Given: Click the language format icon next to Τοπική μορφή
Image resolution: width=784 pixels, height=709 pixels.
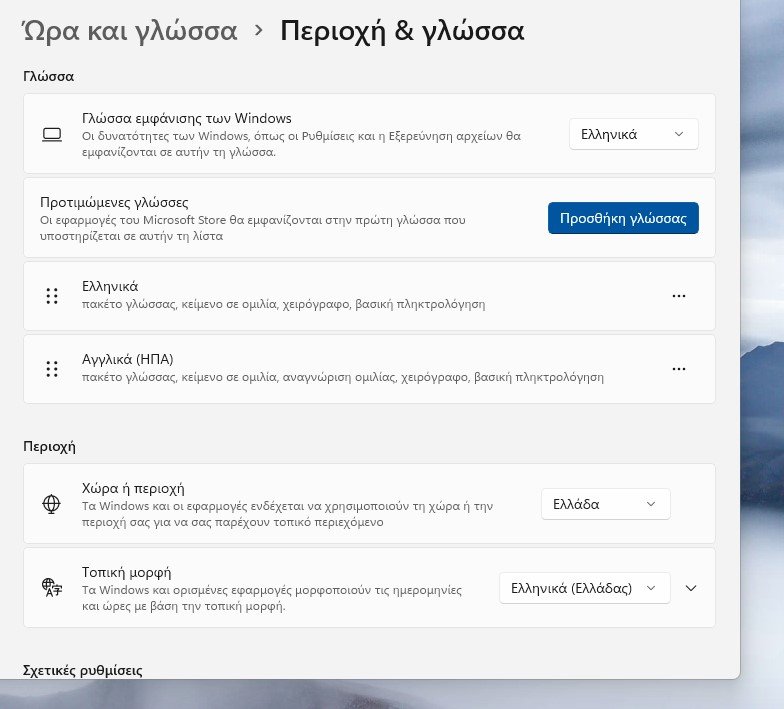Looking at the screenshot, I should [x=52, y=588].
